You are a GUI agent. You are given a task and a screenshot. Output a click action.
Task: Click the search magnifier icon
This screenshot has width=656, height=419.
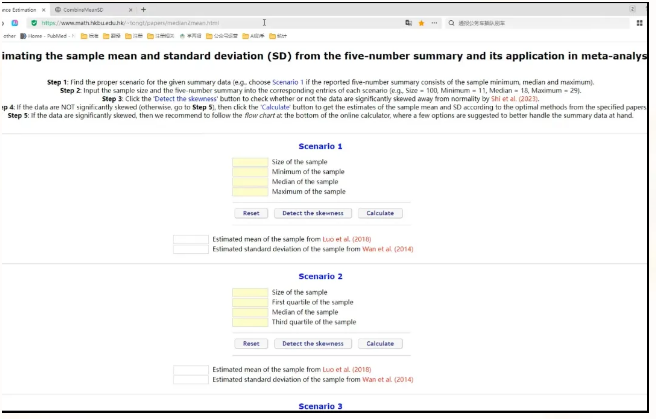451,23
